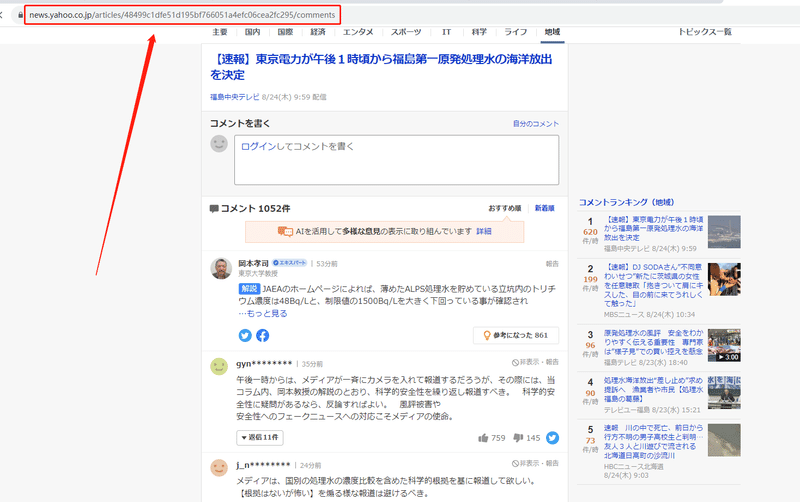Click rank 1 article thumbnail of the power plant
Image resolution: width=800 pixels, height=502 pixels.
pyautogui.click(x=724, y=232)
